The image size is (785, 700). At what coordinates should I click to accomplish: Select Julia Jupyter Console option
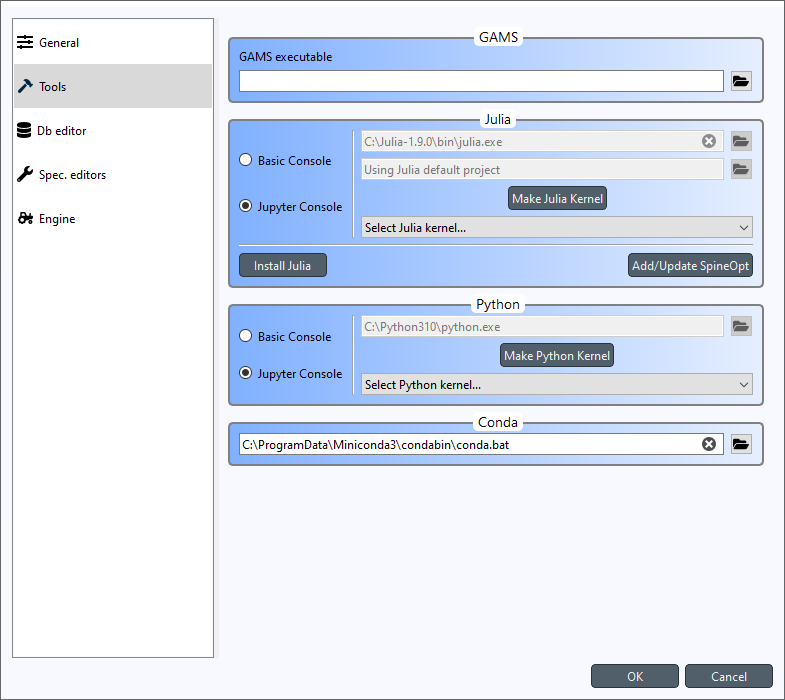point(291,206)
